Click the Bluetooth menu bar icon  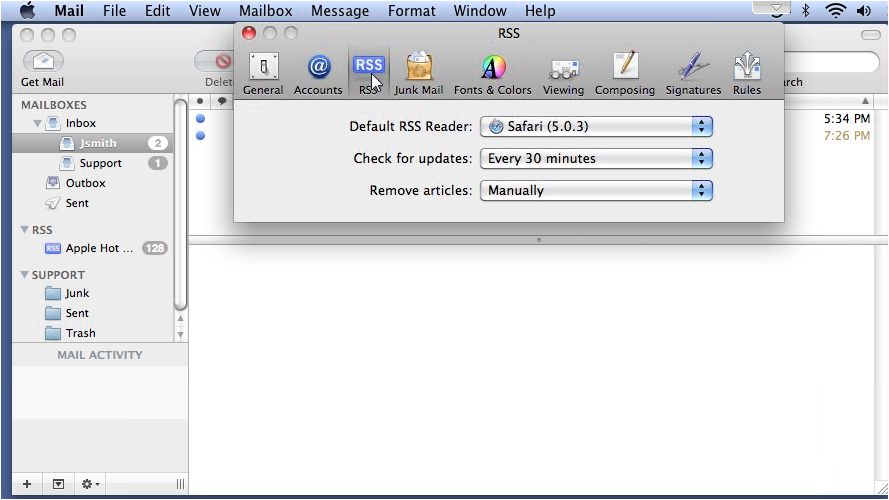click(x=806, y=10)
